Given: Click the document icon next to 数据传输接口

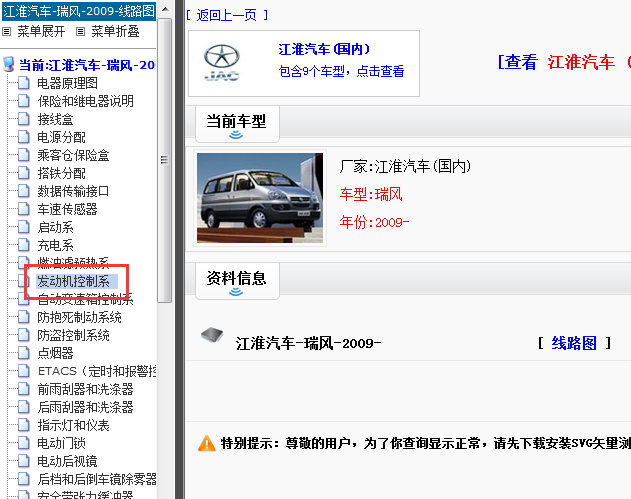Looking at the screenshot, I should (24, 191).
